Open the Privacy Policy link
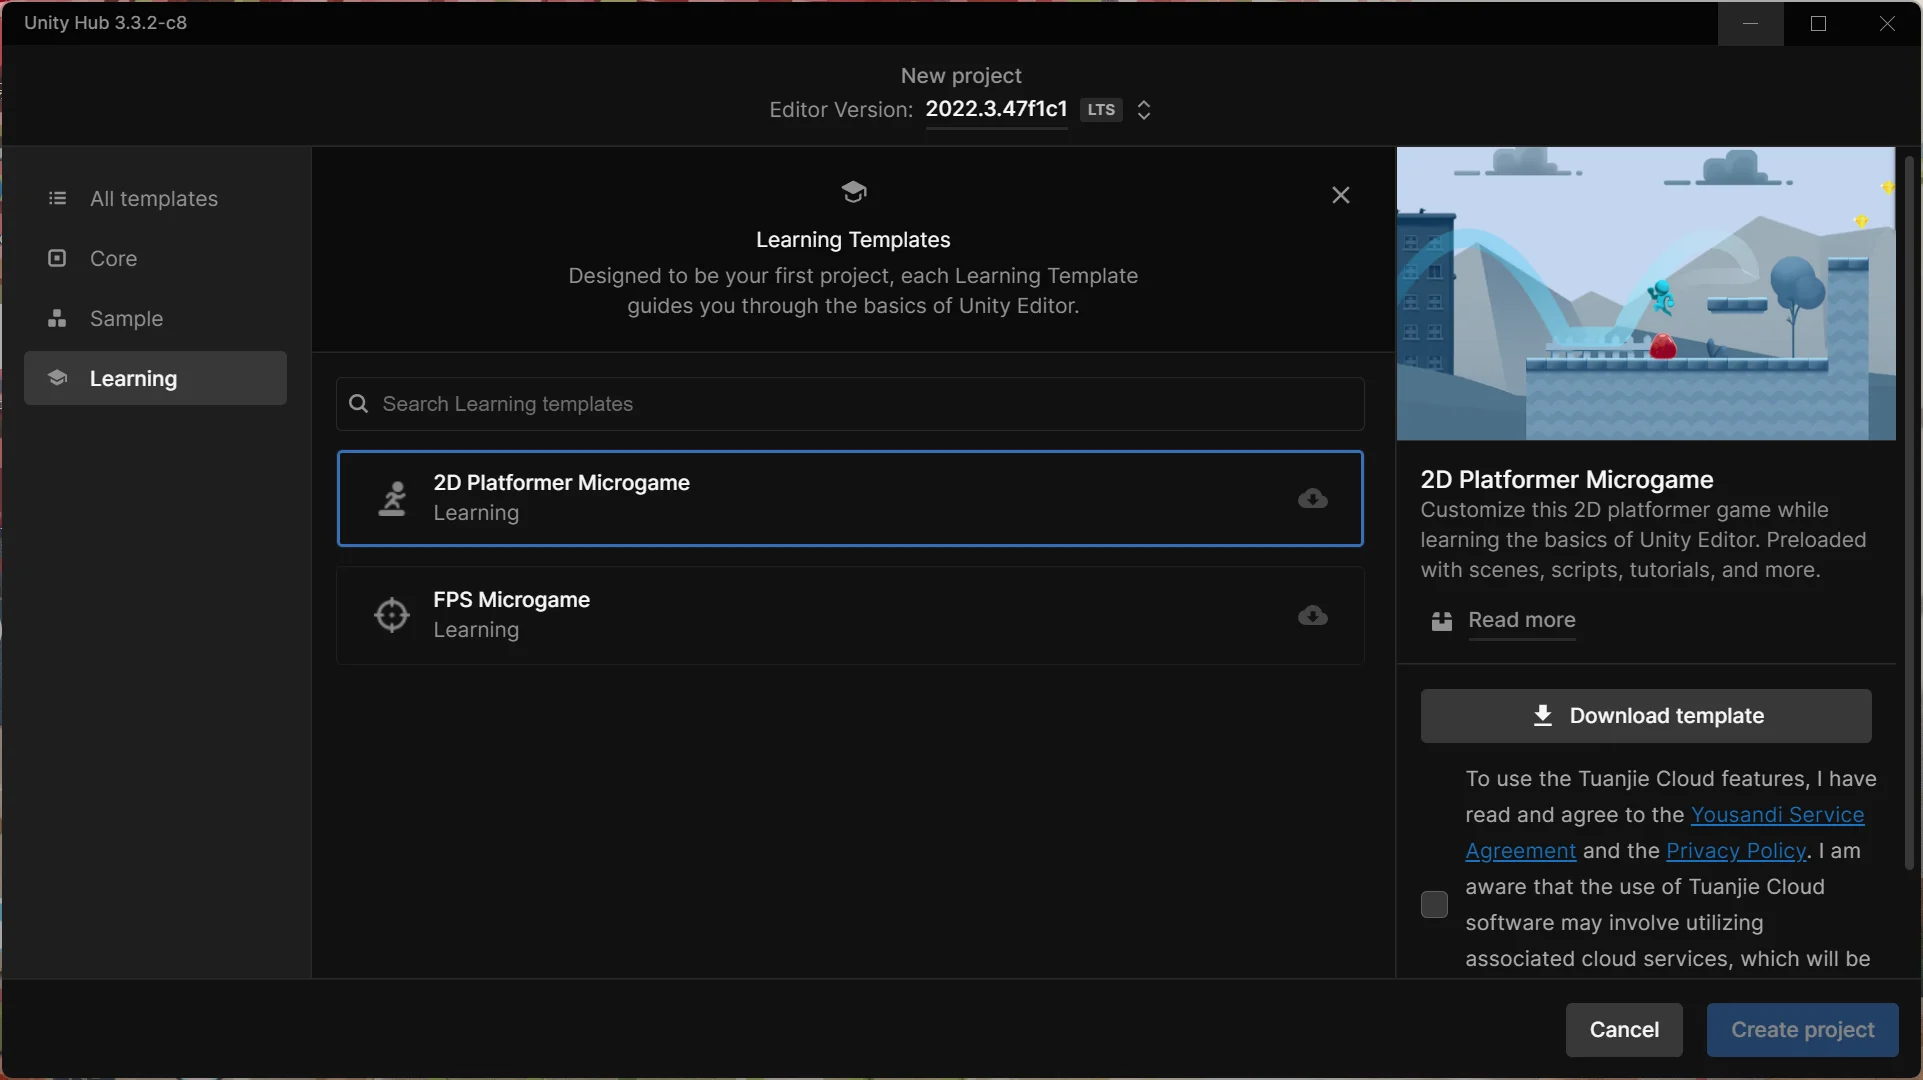The height and width of the screenshot is (1080, 1923). point(1735,851)
